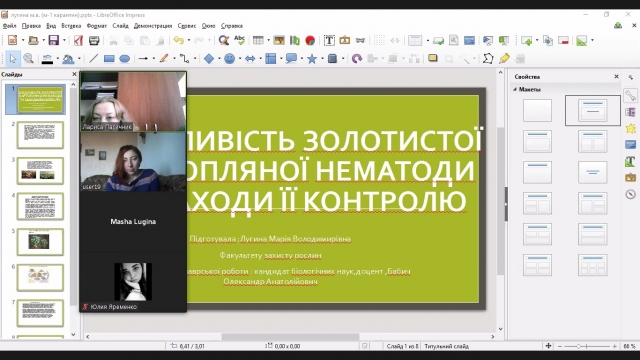Open the Вставка menu
640x360 pixels.
point(71,26)
